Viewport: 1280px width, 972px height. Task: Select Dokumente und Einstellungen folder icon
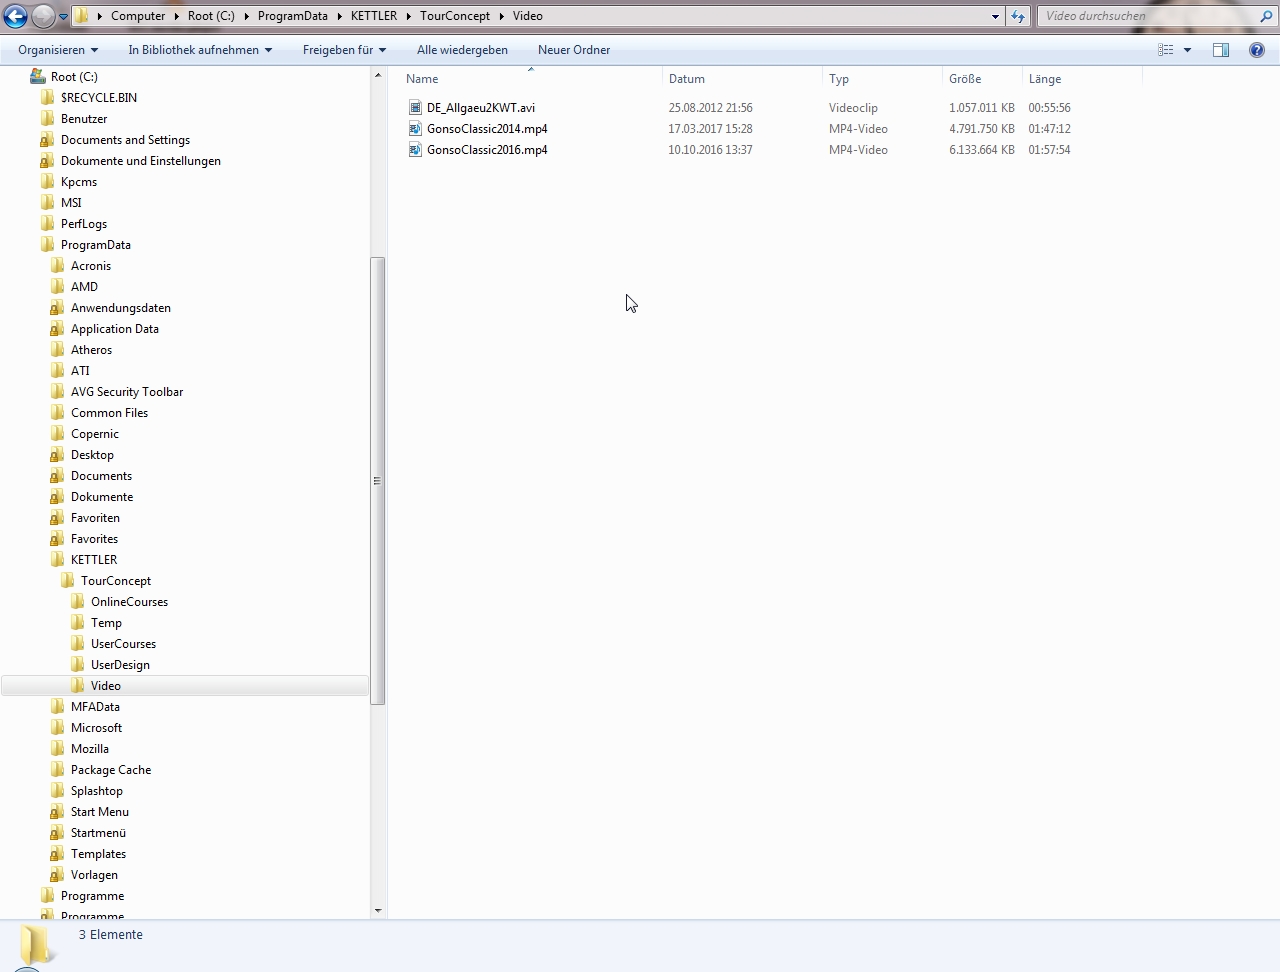47,161
